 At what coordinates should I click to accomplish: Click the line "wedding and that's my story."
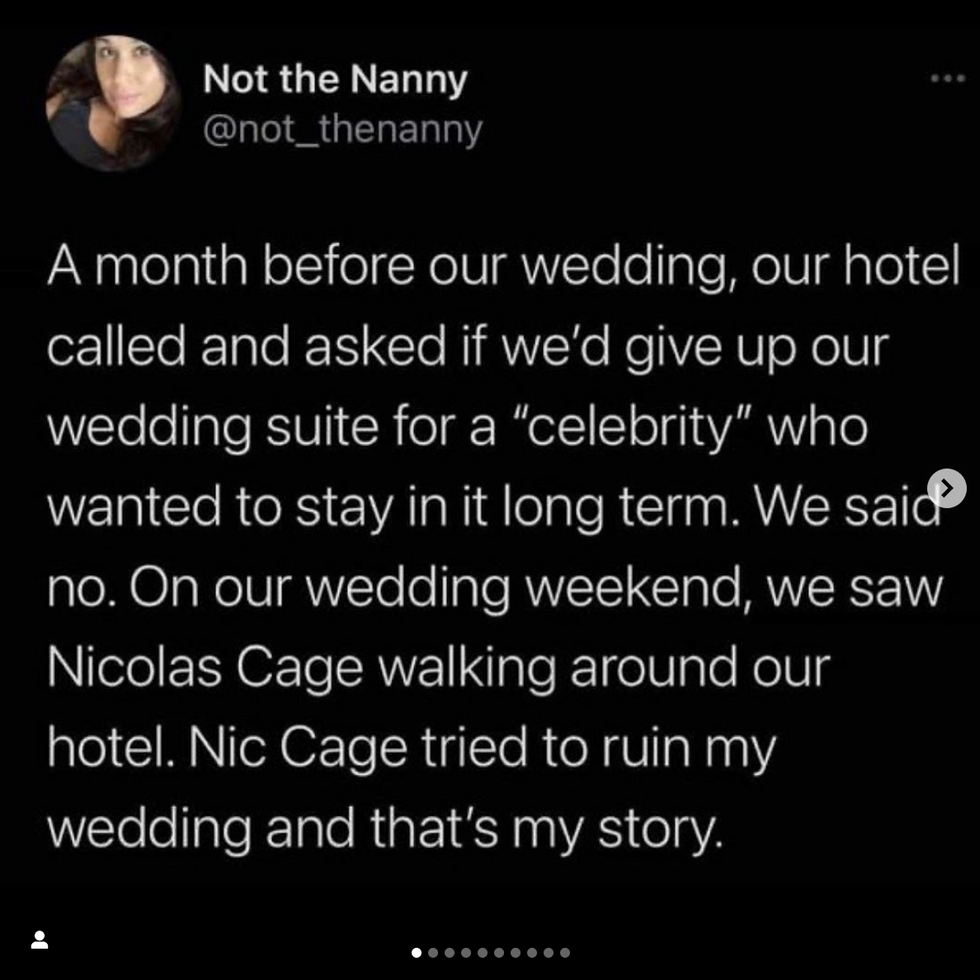(x=385, y=829)
